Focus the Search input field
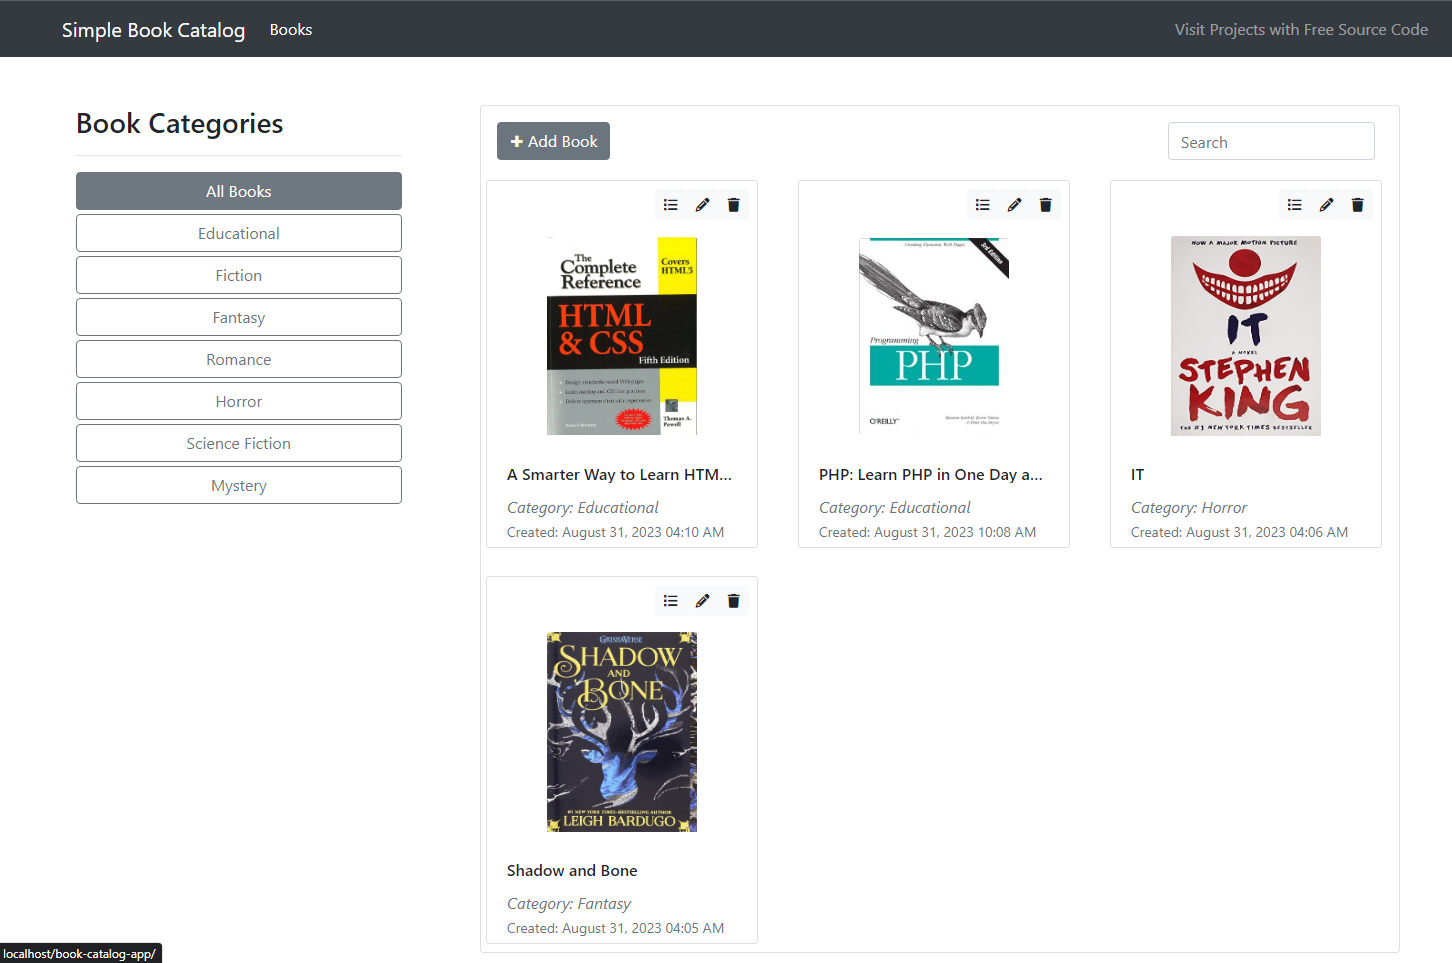1452x963 pixels. (x=1271, y=142)
